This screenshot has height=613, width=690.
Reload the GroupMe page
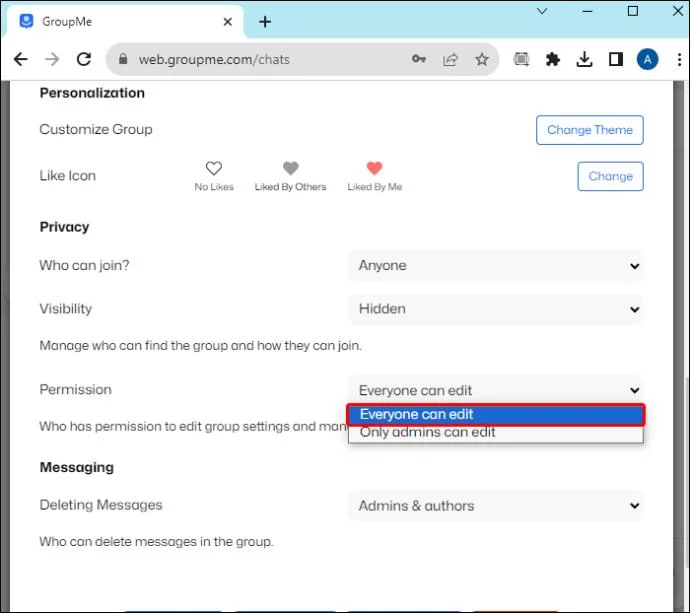click(x=84, y=59)
